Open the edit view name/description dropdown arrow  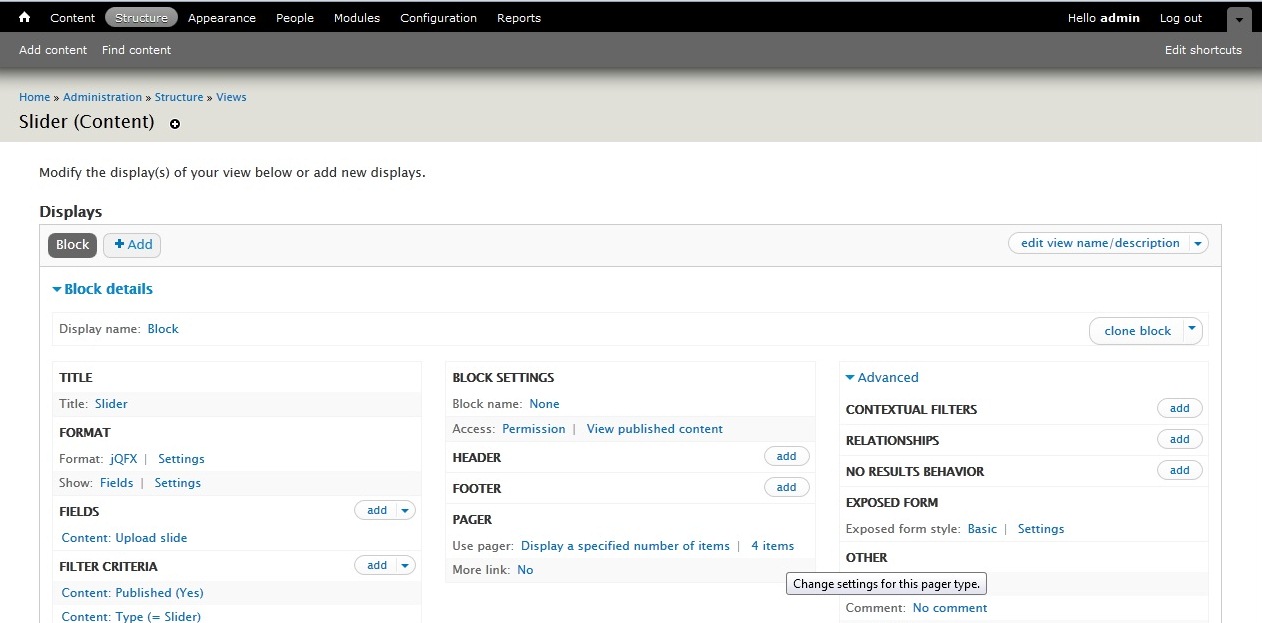click(x=1198, y=243)
